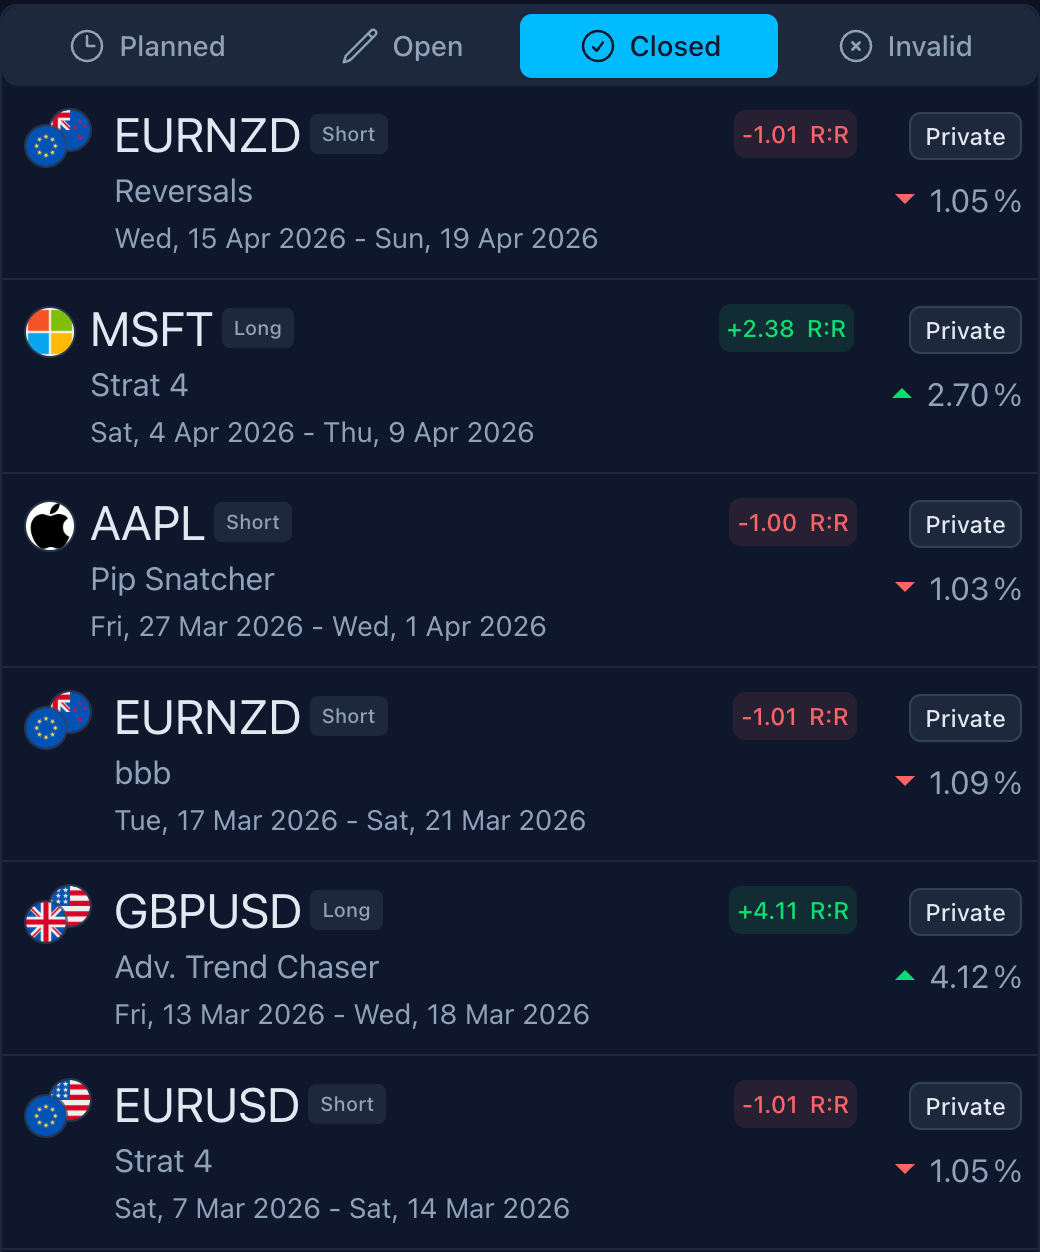This screenshot has width=1040, height=1252.
Task: Click the Apple logo icon for AAPL
Action: [50, 525]
